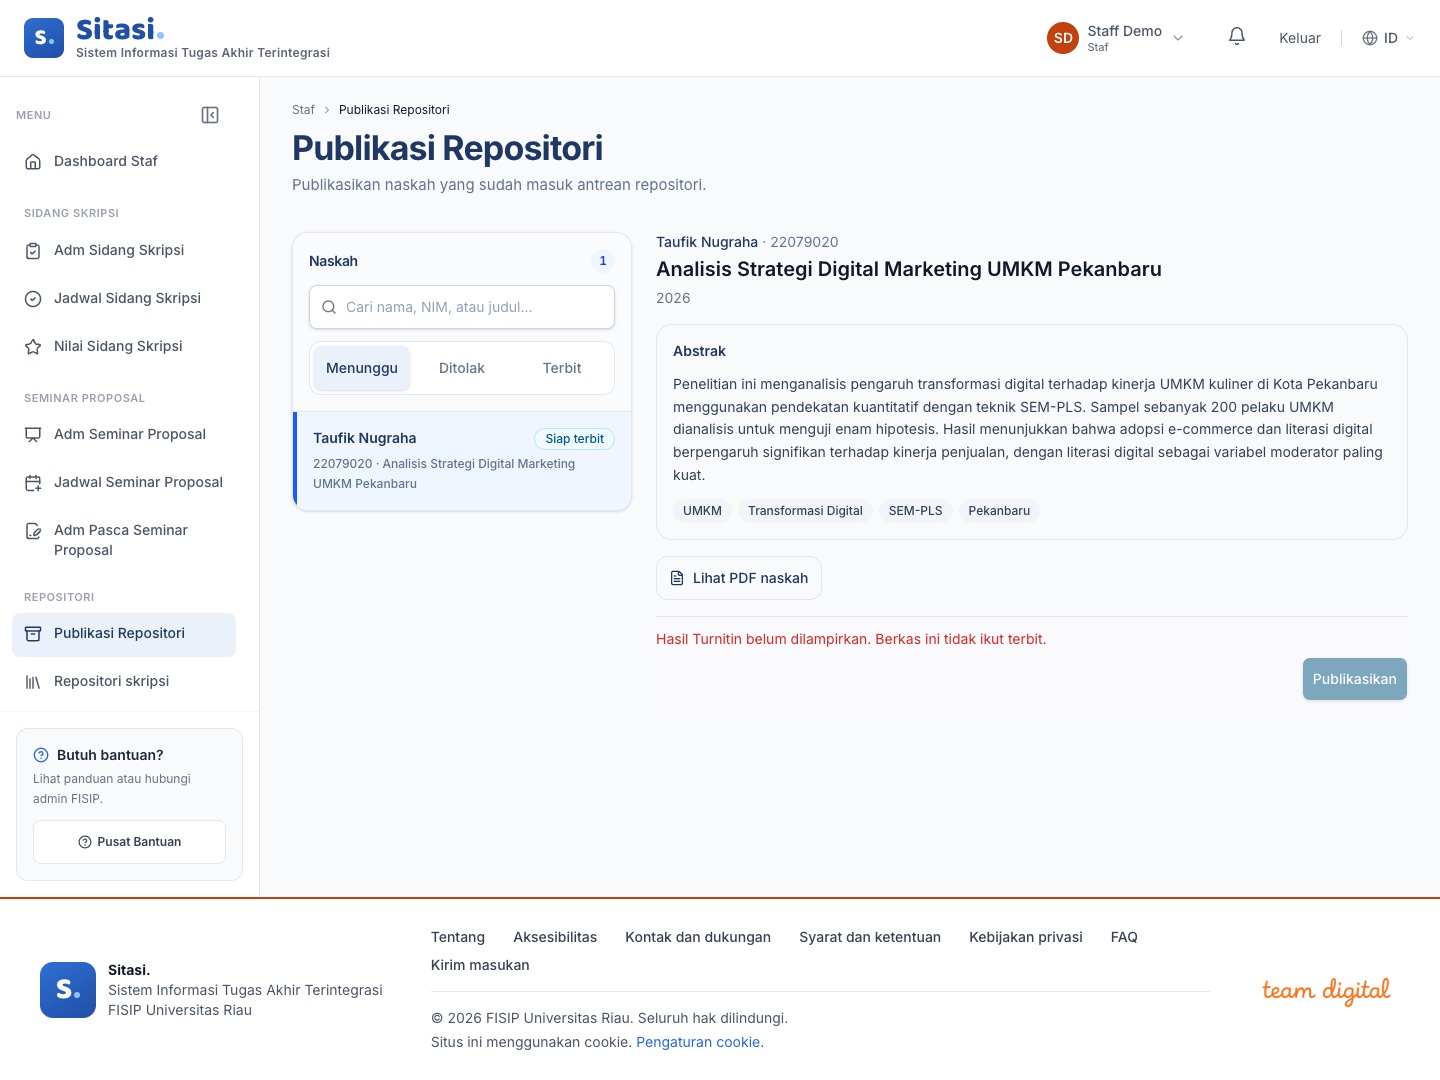
Task: Click the Adm Sidang Skripsi clipboard icon
Action: (33, 251)
